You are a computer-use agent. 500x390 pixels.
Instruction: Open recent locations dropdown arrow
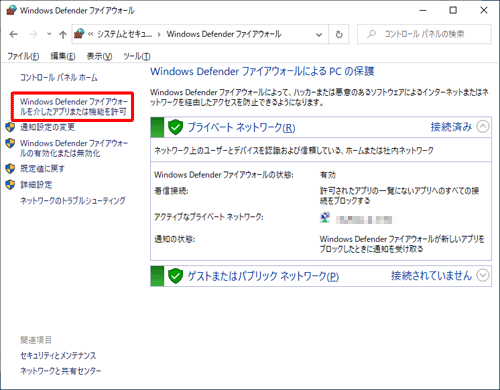click(49, 34)
